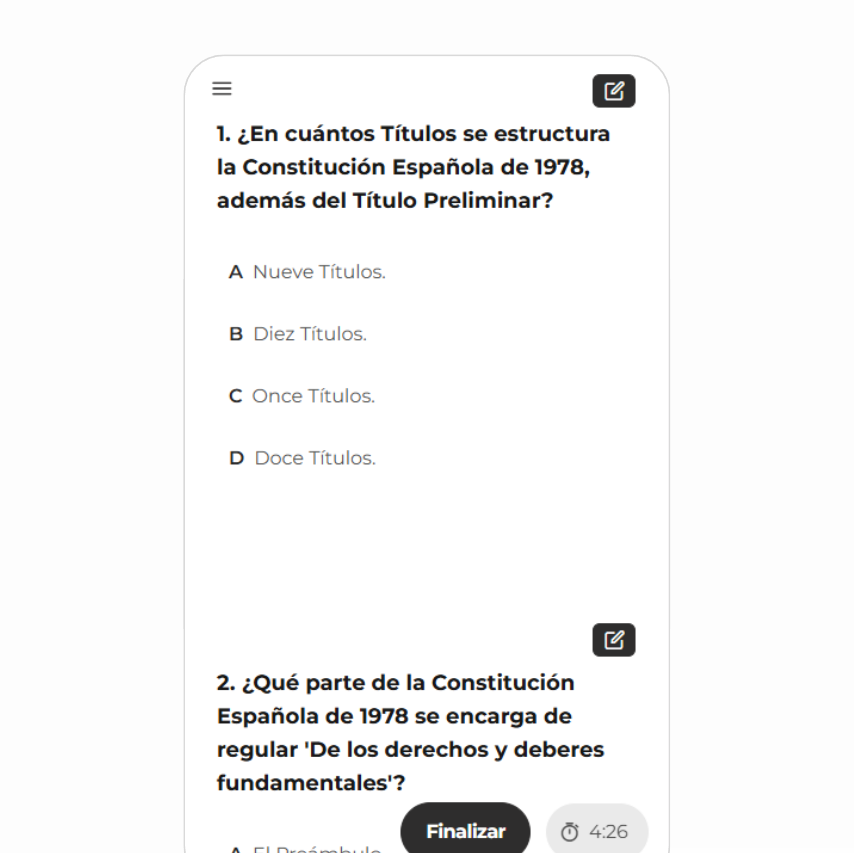The image size is (854, 853).
Task: Click the edit icon above question 2
Action: pos(614,640)
